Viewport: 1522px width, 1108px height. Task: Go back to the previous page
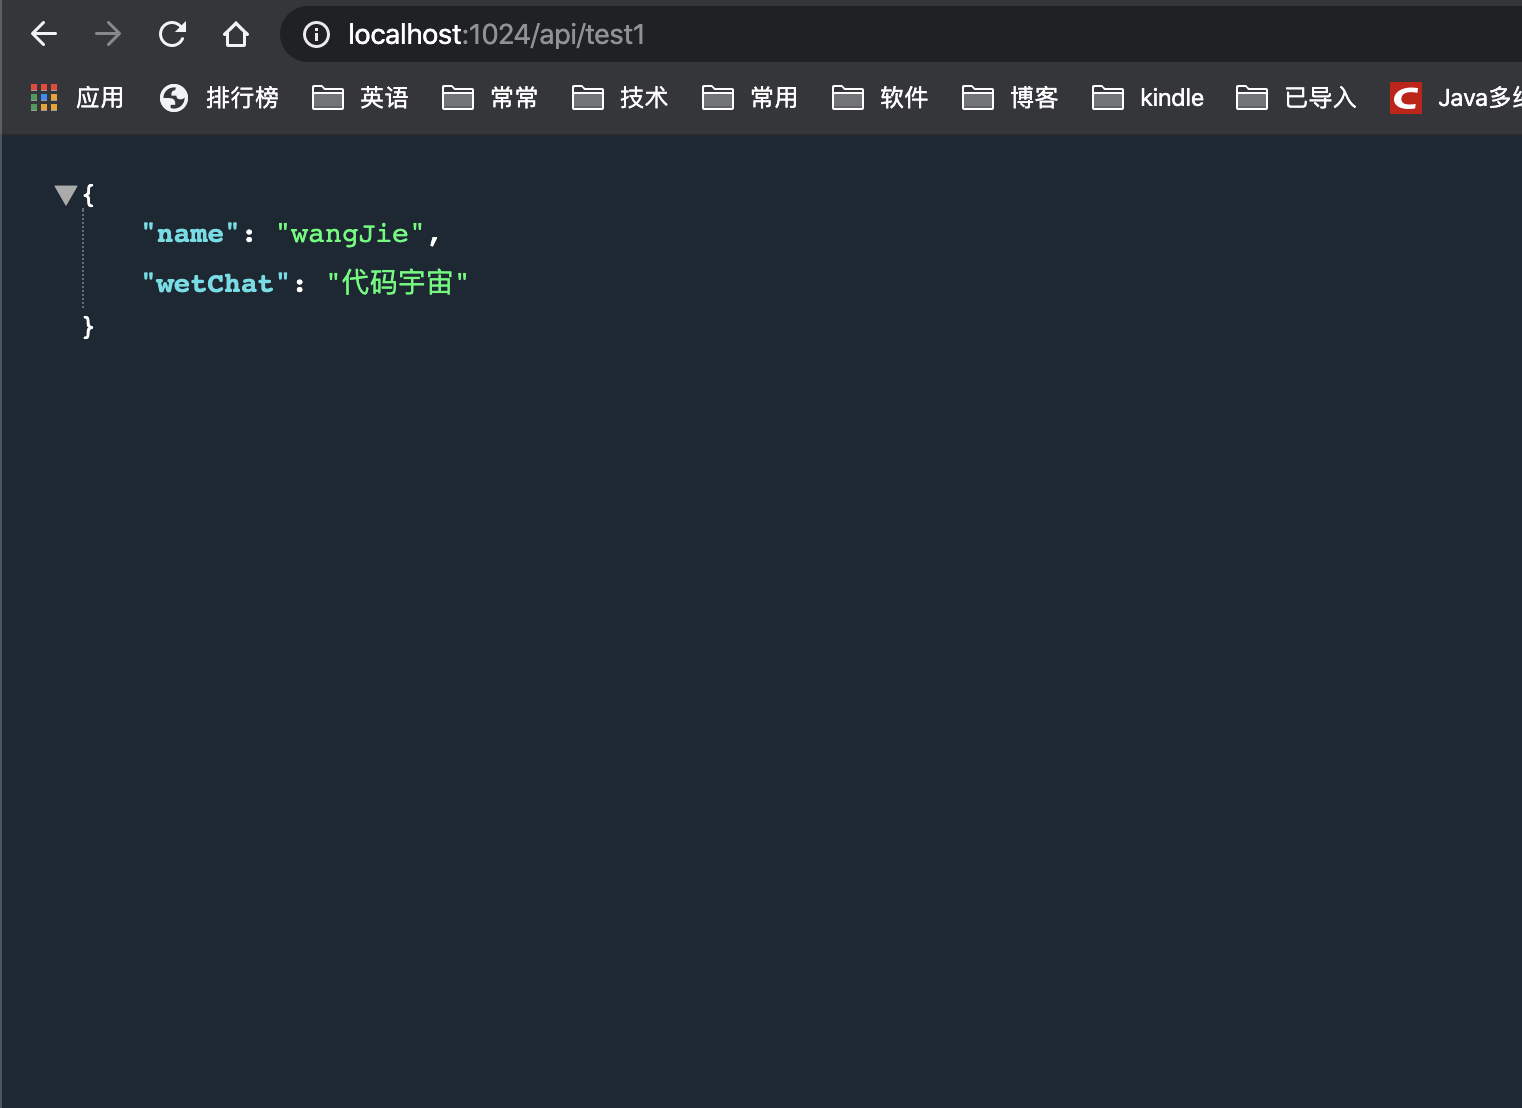tap(44, 34)
